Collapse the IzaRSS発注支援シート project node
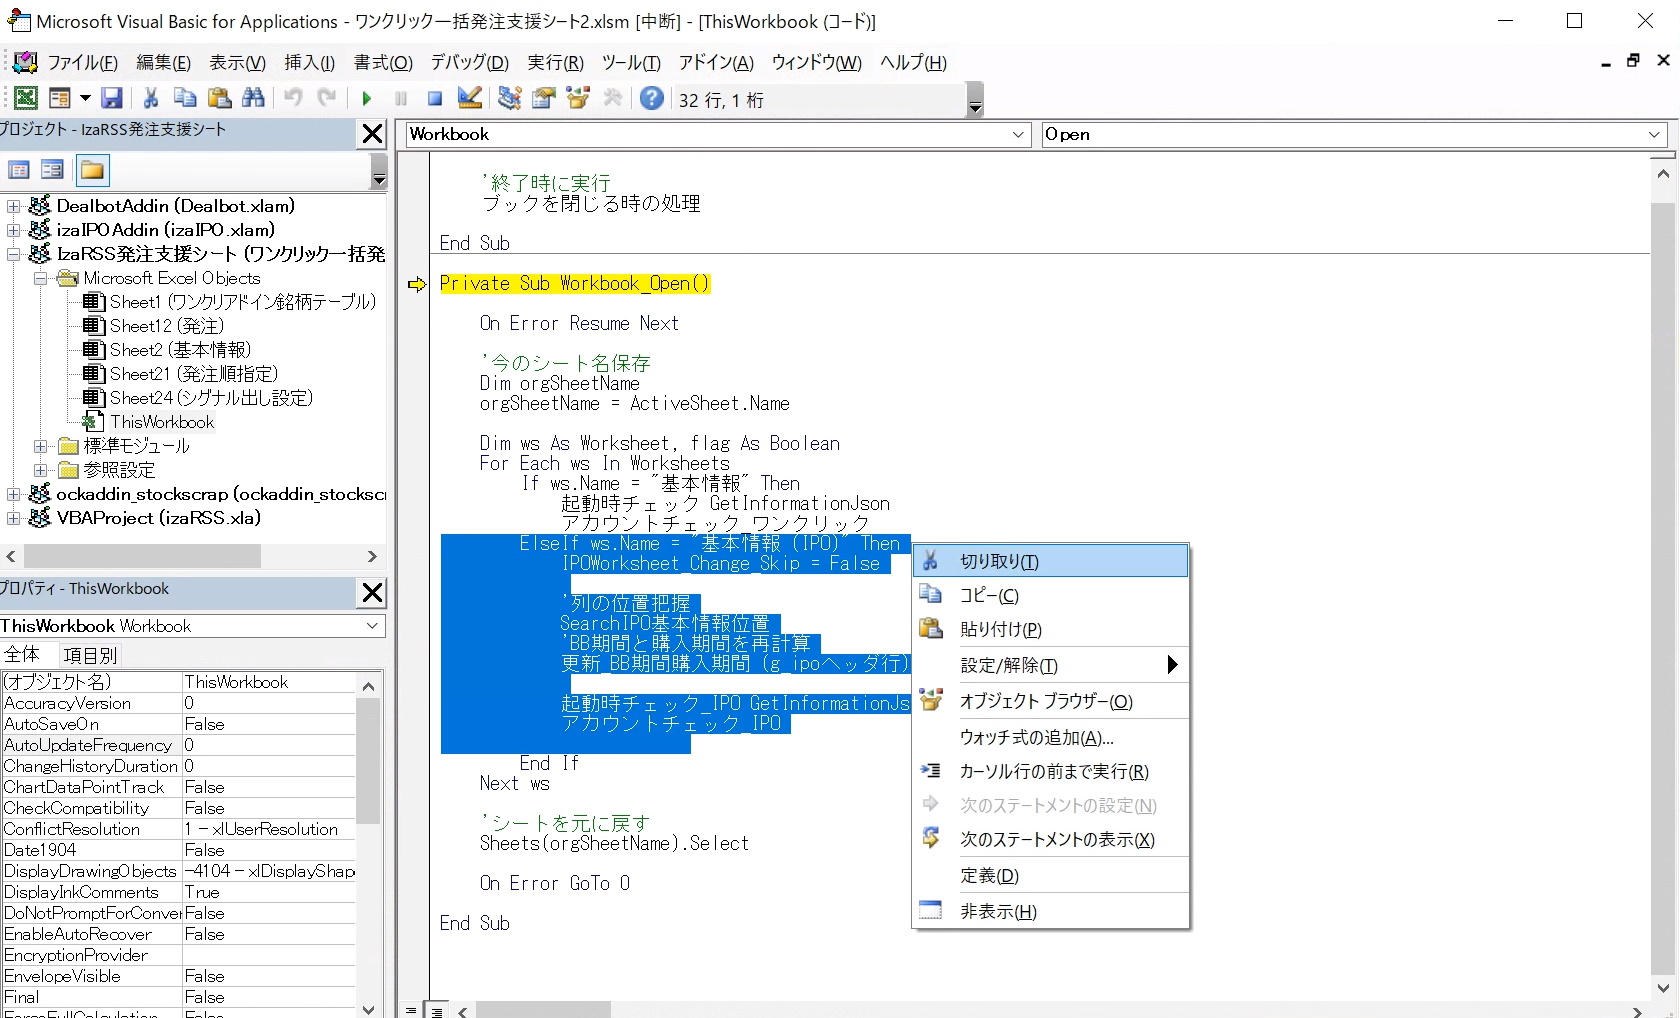The image size is (1680, 1018). (x=13, y=254)
